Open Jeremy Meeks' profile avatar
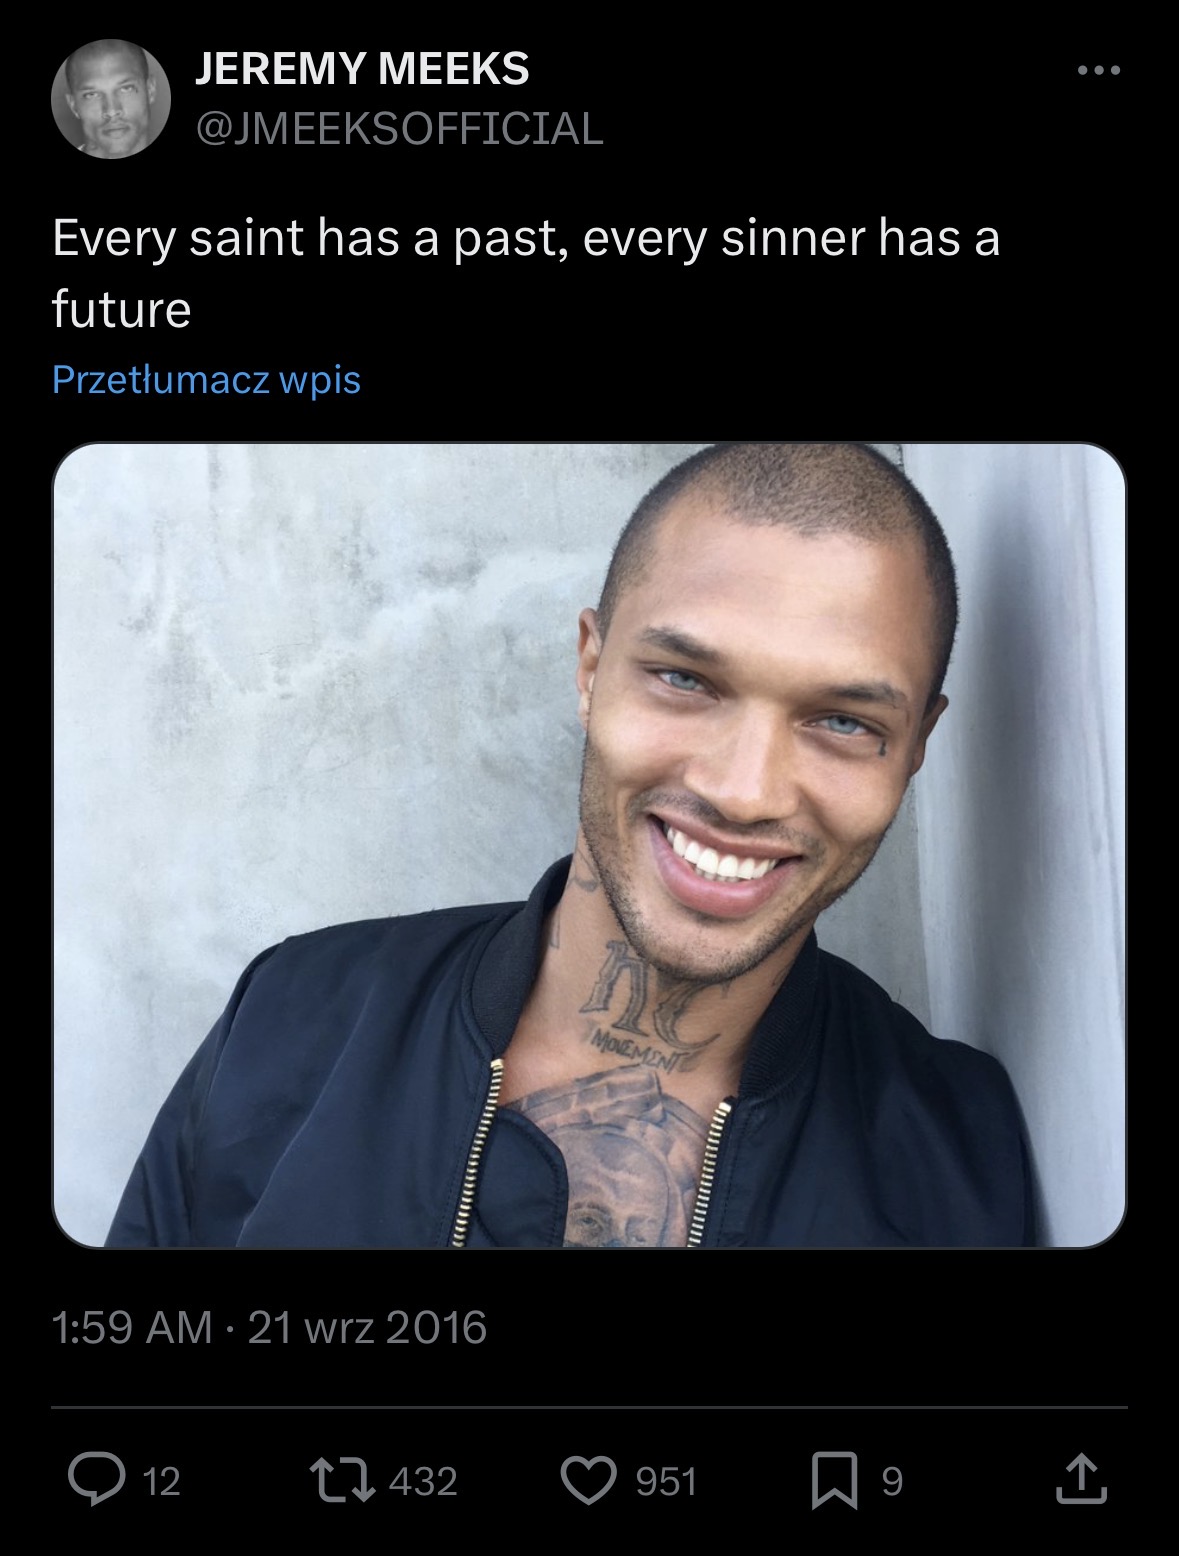Screen dimensions: 1179x1556 [x=110, y=99]
